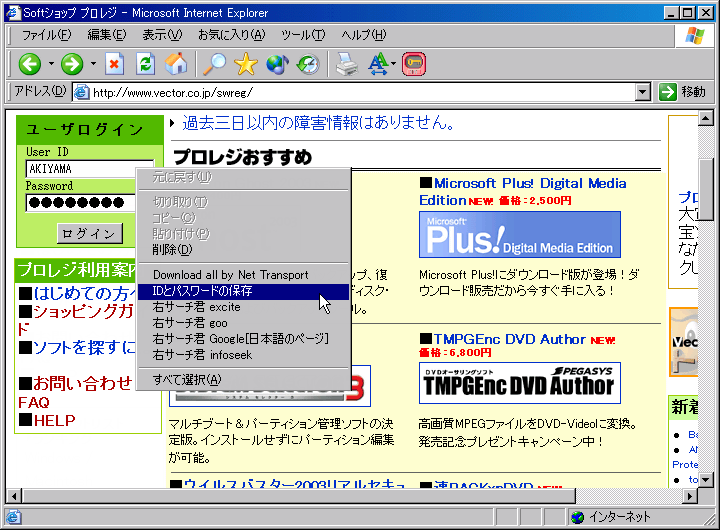The height and width of the screenshot is (530, 720).
Task: Open the Back history dropdown arrow
Action: [x=51, y=64]
